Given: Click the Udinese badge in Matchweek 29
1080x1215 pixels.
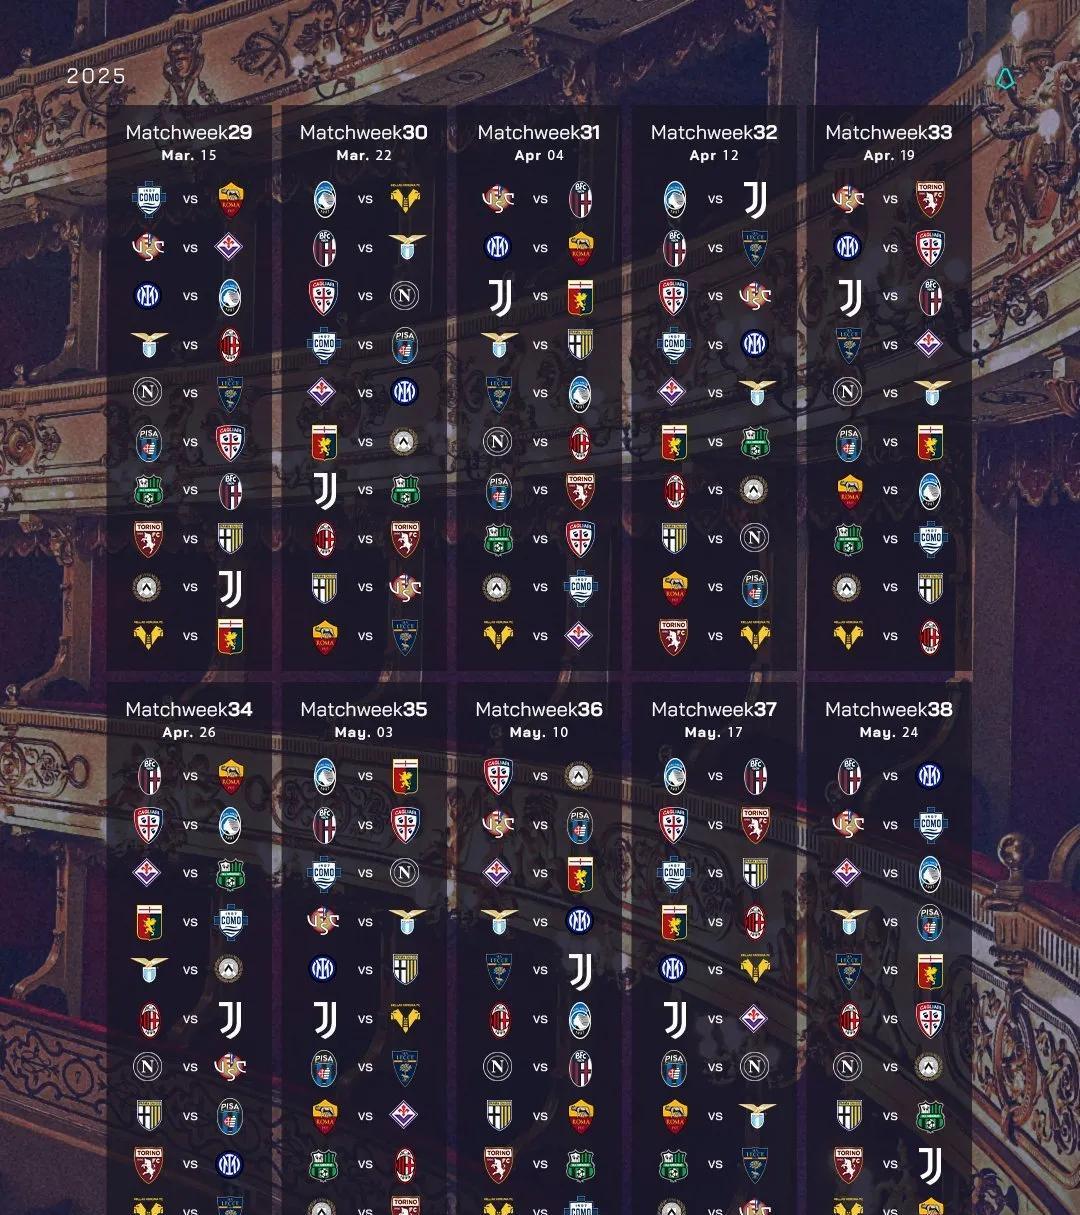Looking at the screenshot, I should tap(149, 587).
